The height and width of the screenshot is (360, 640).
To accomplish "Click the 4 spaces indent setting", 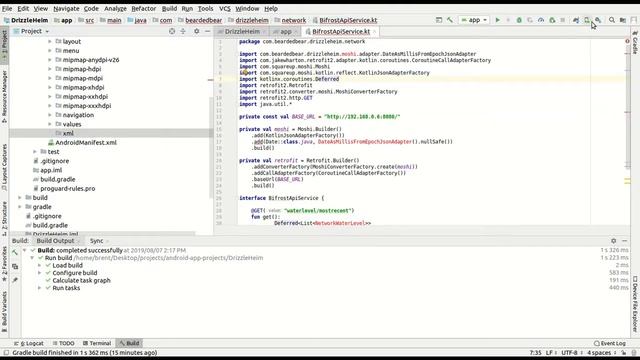I will [x=599, y=353].
